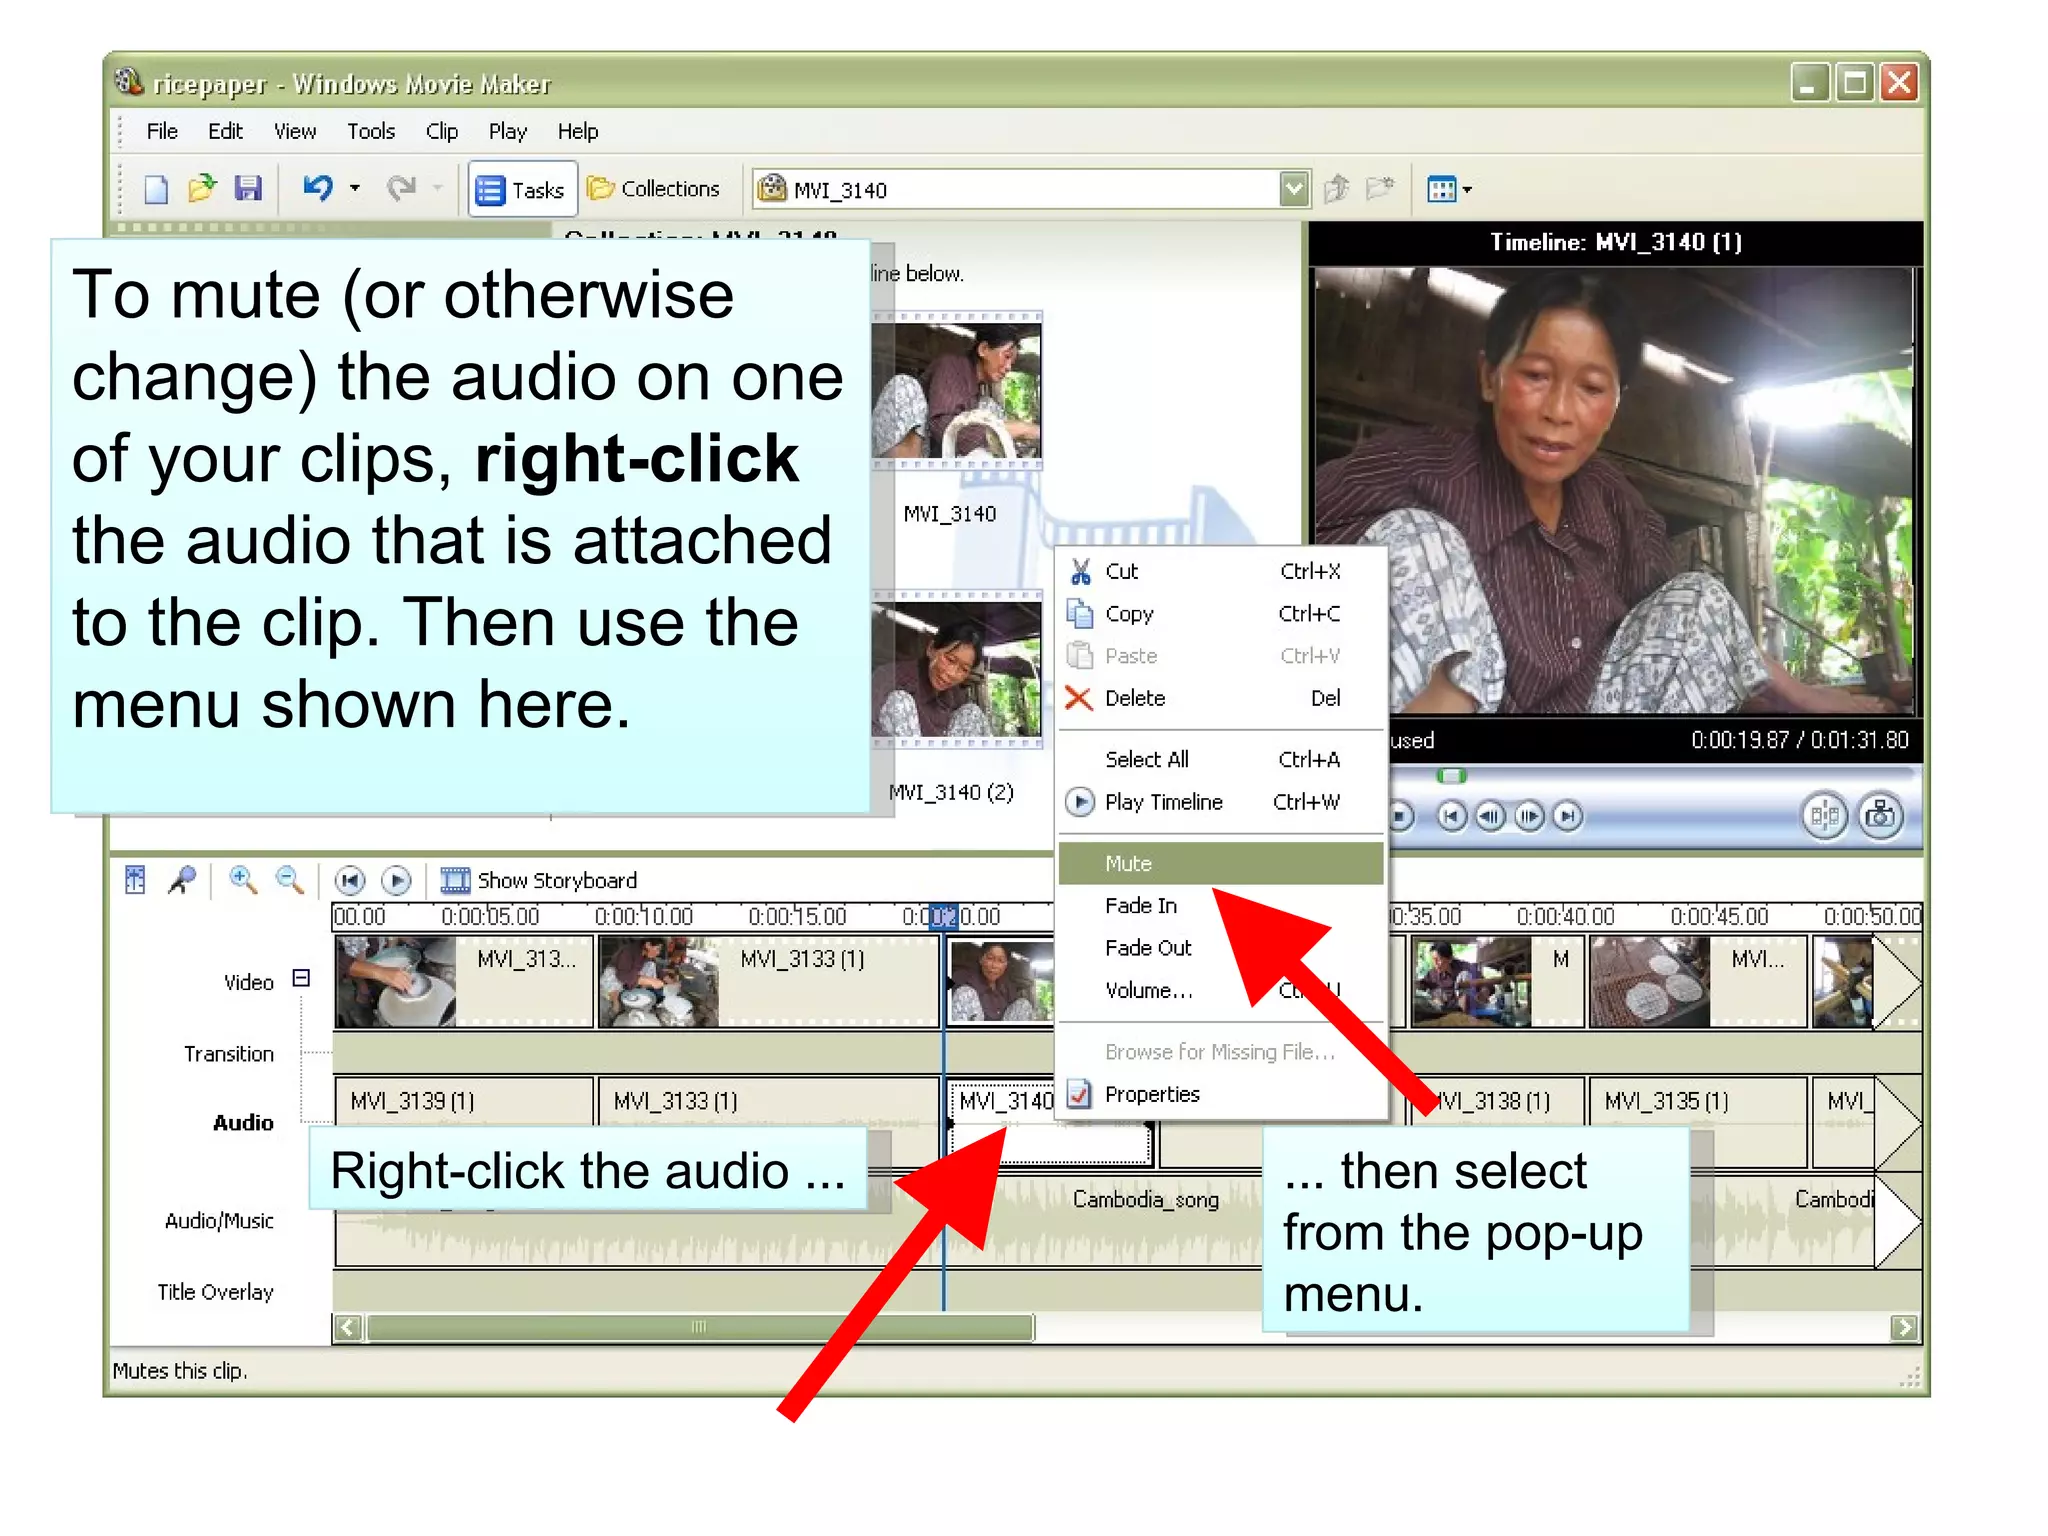Click the Open Project folder icon
The image size is (2048, 1536).
pos(201,188)
